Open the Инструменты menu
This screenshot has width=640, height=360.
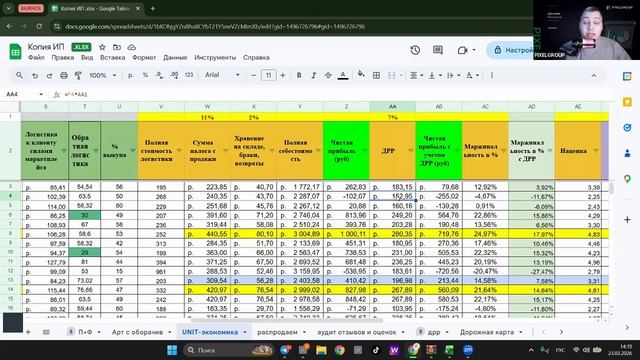pyautogui.click(x=215, y=58)
